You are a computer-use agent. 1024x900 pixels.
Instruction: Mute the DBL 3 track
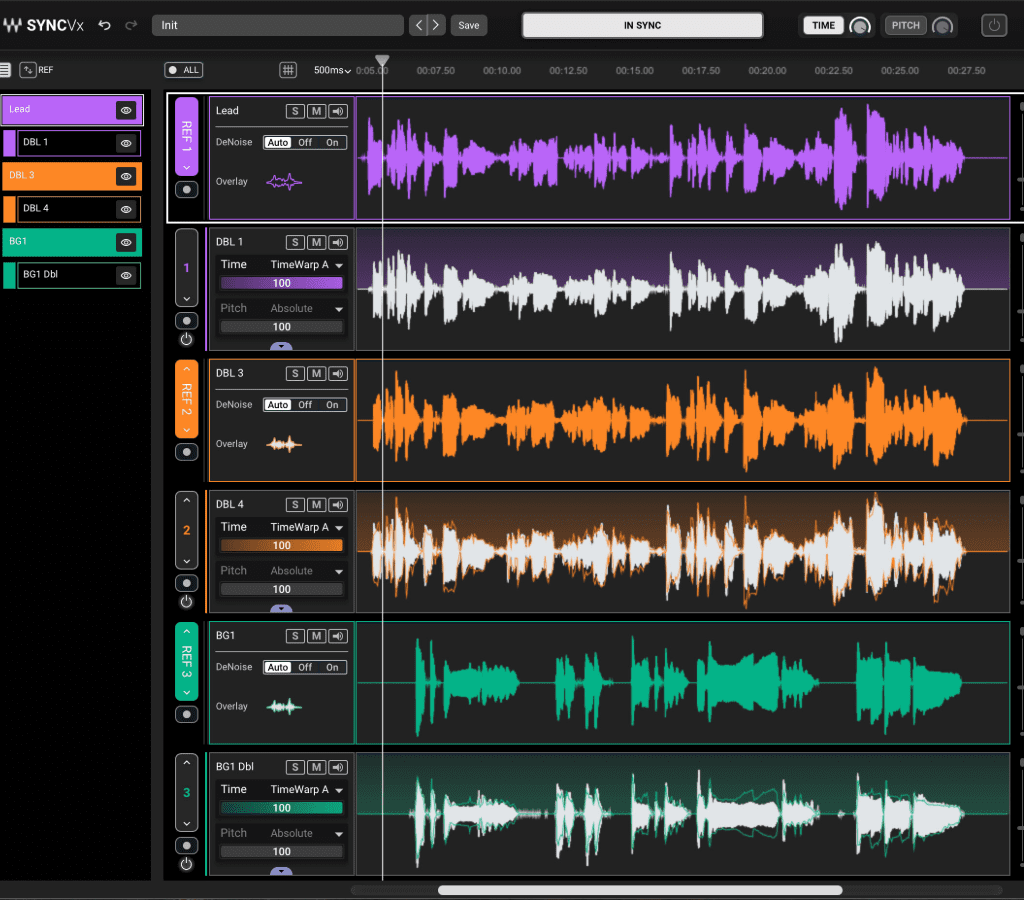pyautogui.click(x=316, y=373)
